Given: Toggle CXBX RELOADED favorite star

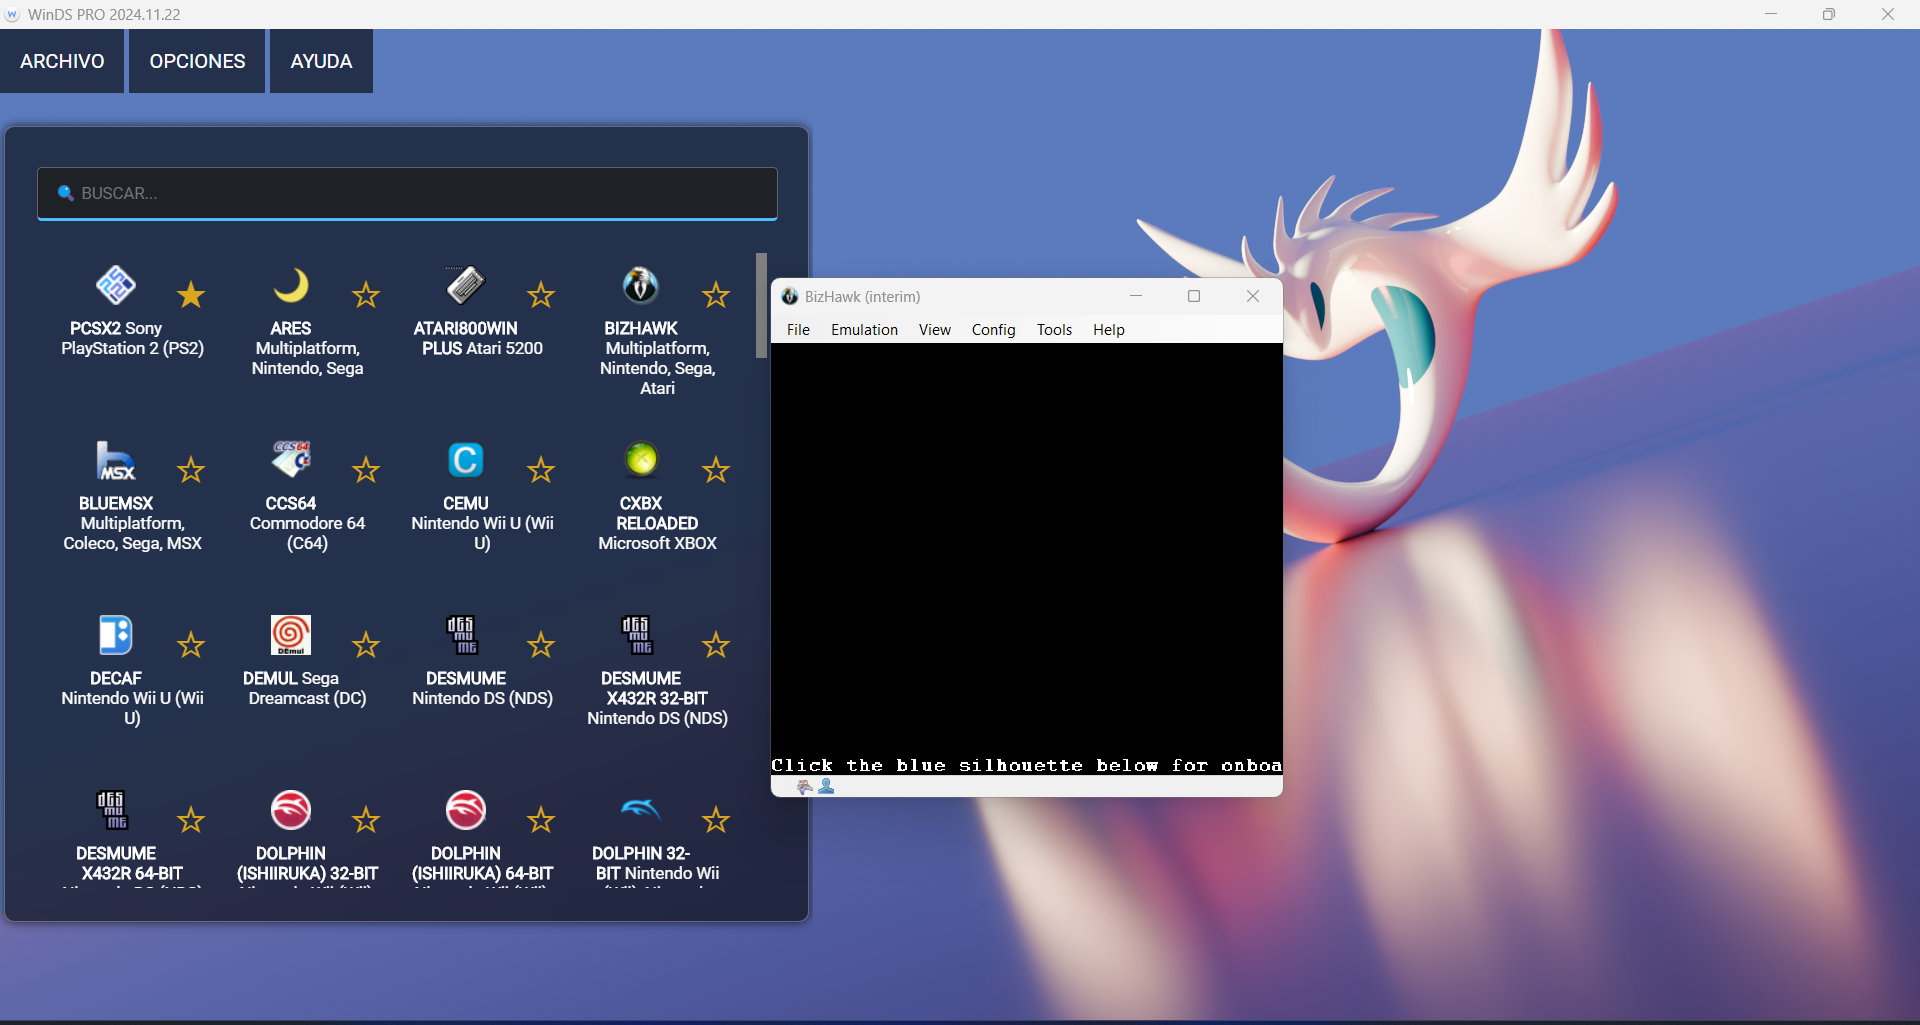Looking at the screenshot, I should pos(716,470).
